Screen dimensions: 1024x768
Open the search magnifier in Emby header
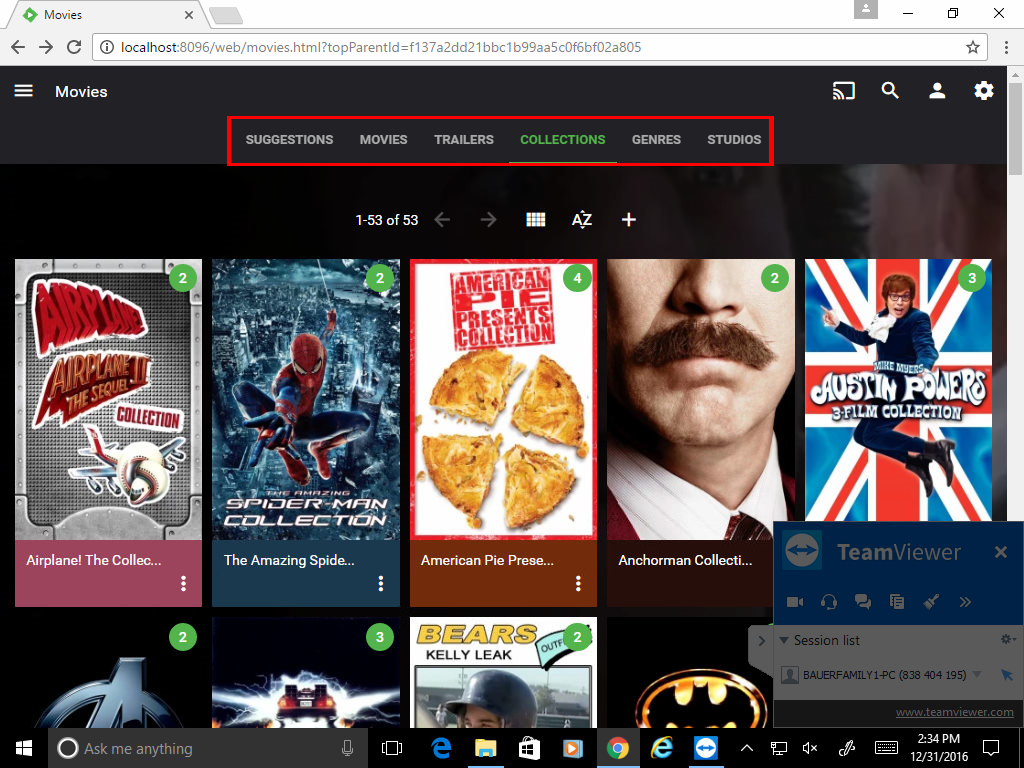[890, 91]
